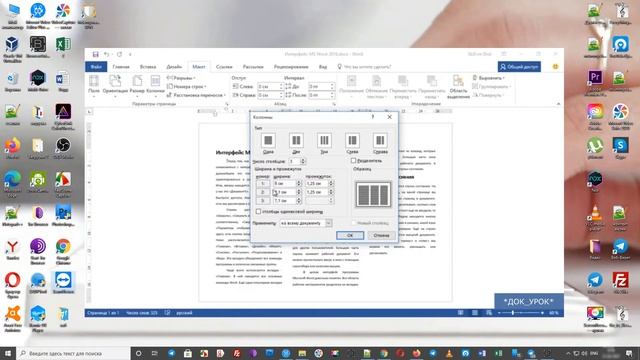
Task: Open the Файл tab
Action: click(x=96, y=67)
